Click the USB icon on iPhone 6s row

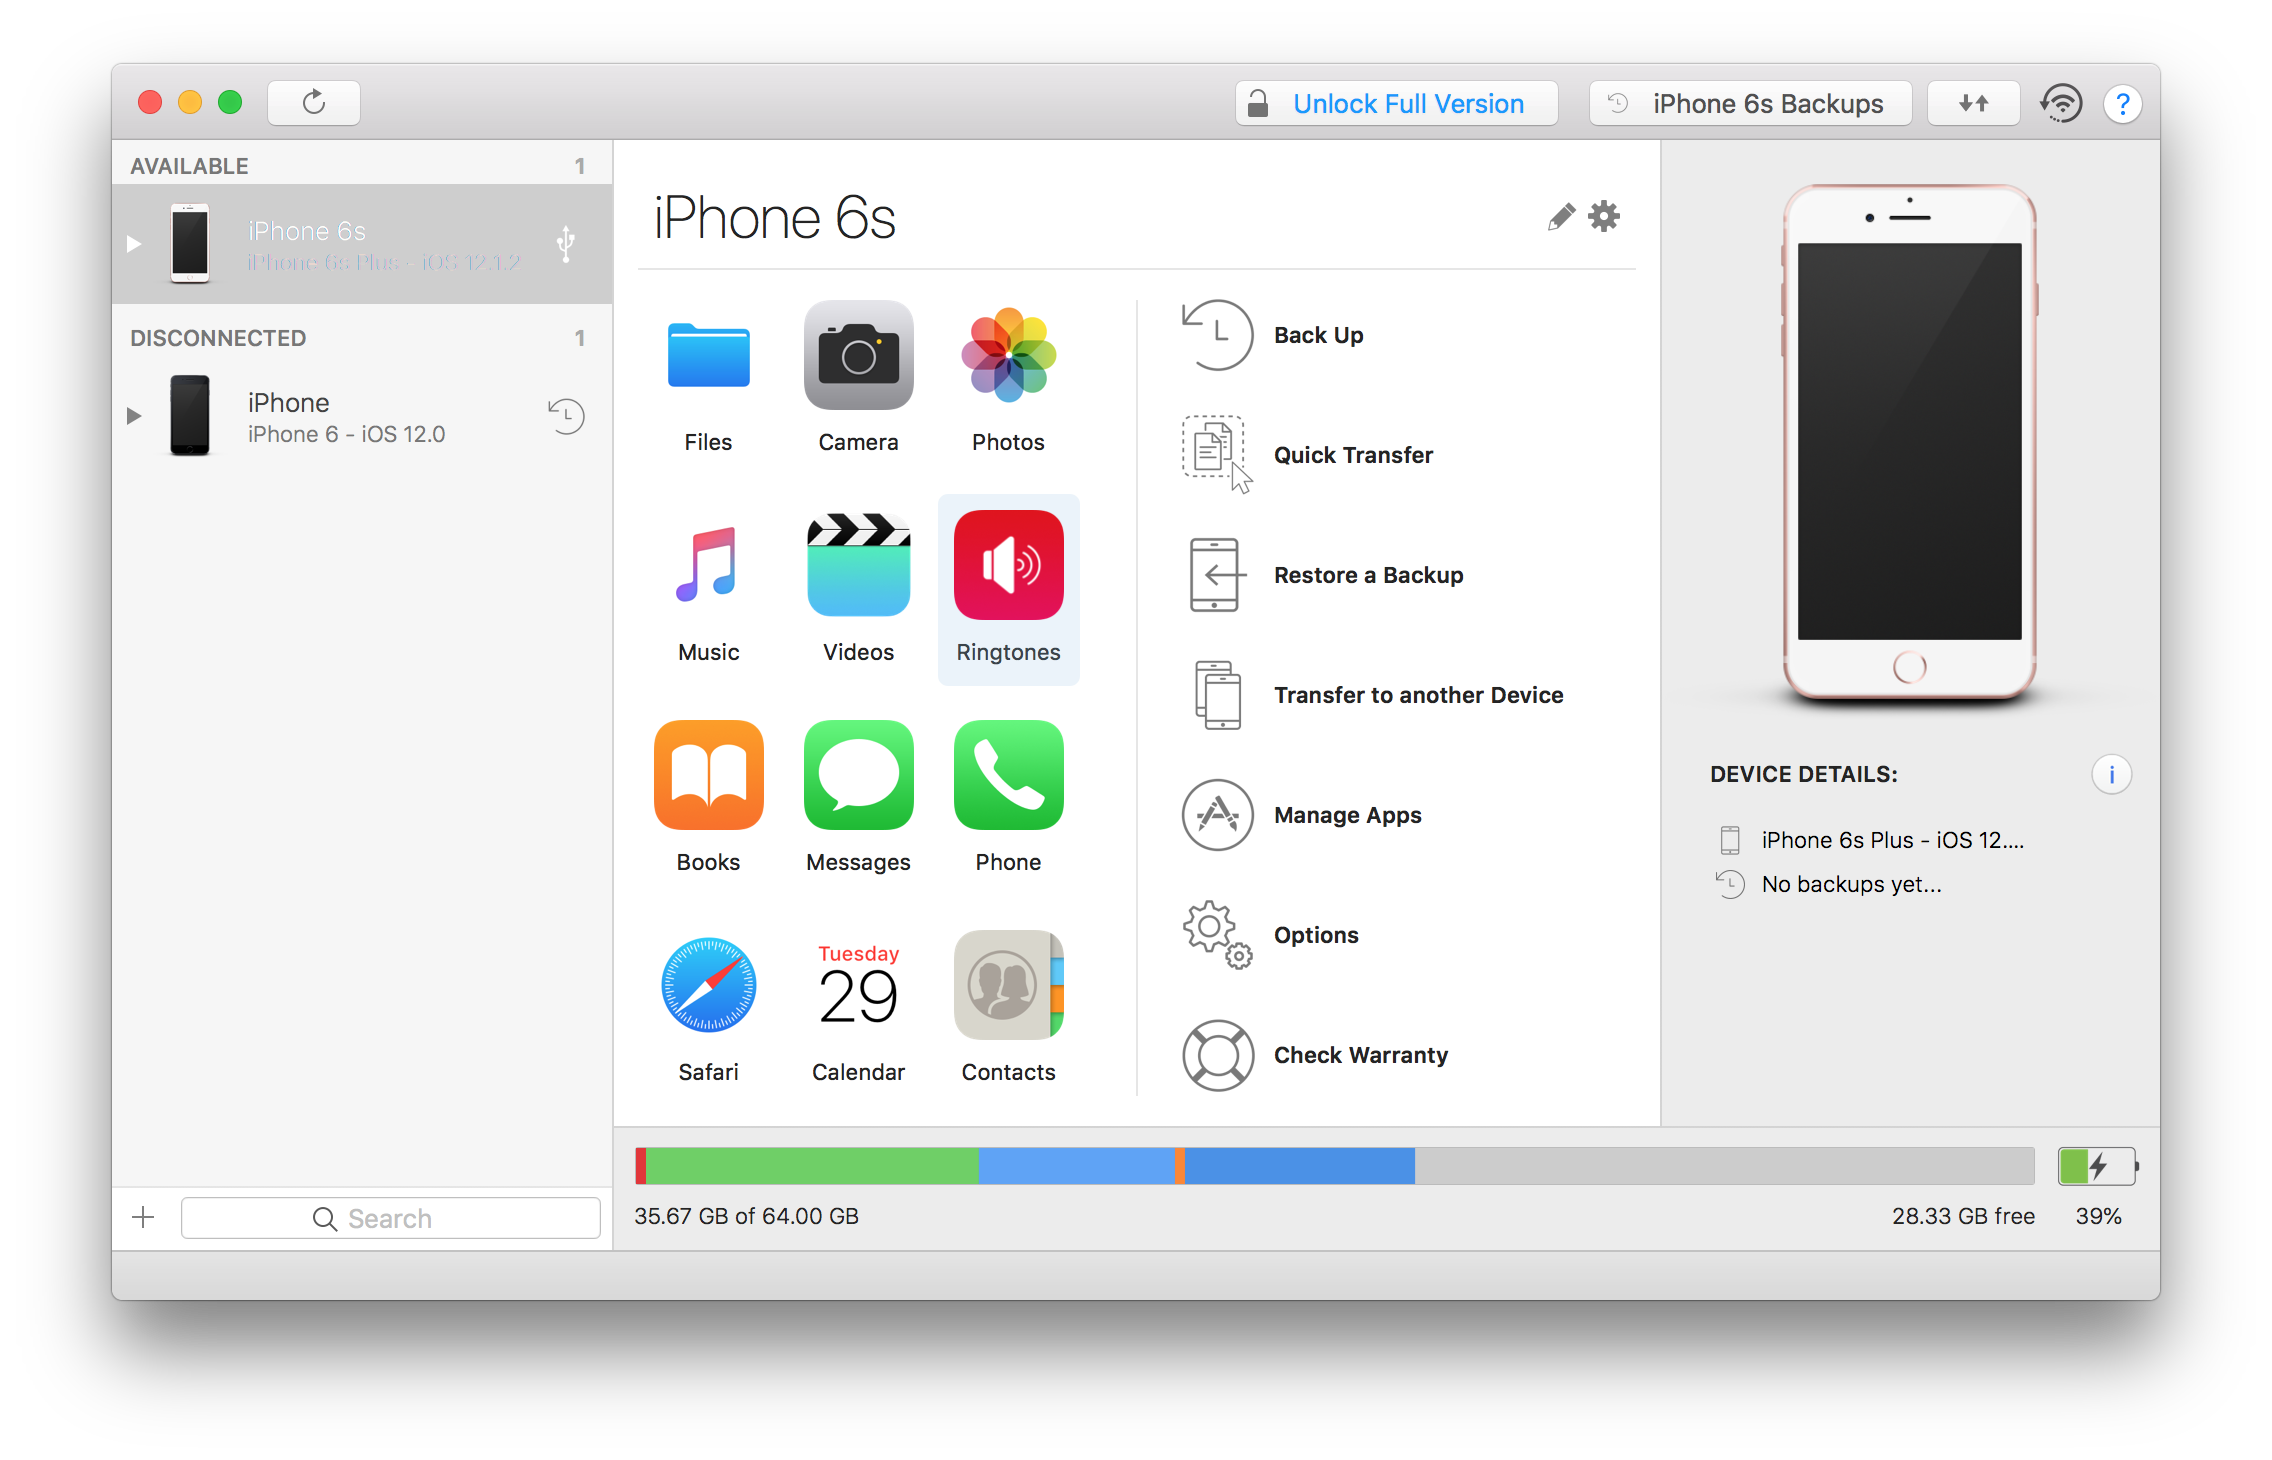[566, 243]
